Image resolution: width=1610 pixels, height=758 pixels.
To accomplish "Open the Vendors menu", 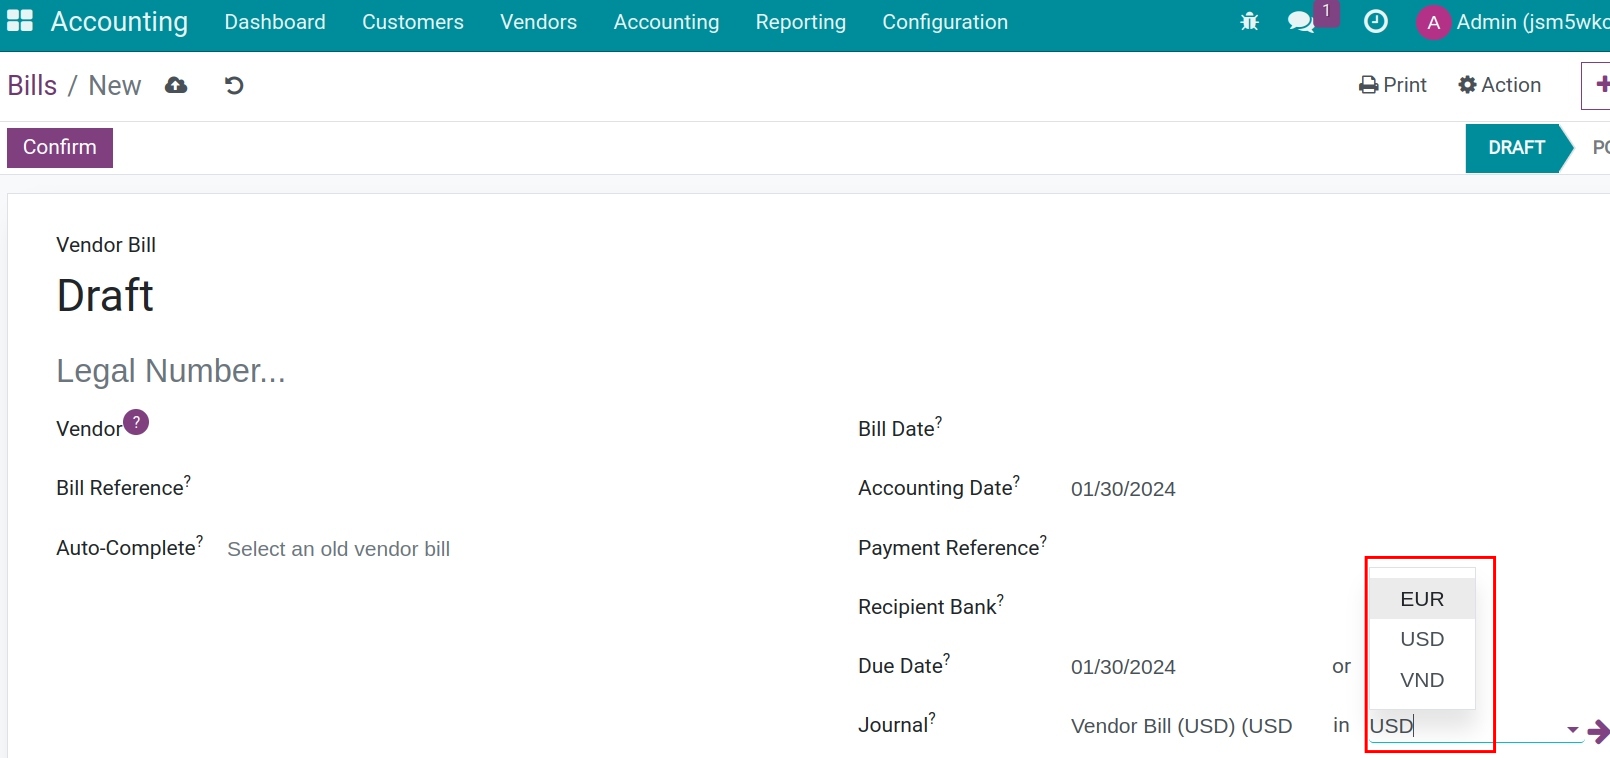I will point(538,22).
